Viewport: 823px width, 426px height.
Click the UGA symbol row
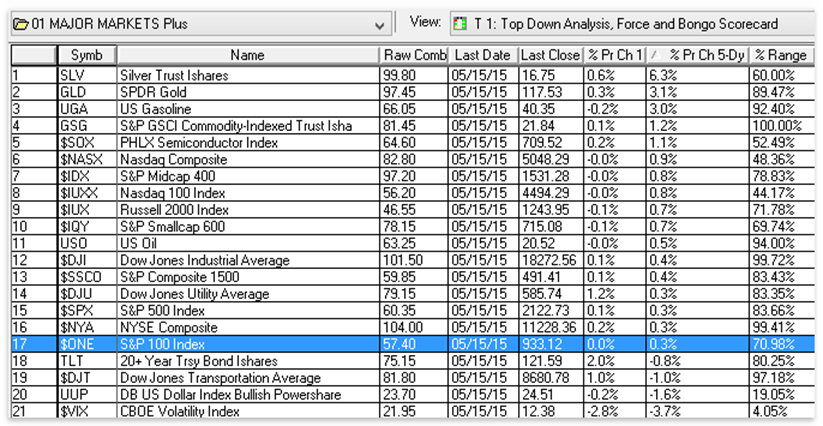pyautogui.click(x=87, y=109)
